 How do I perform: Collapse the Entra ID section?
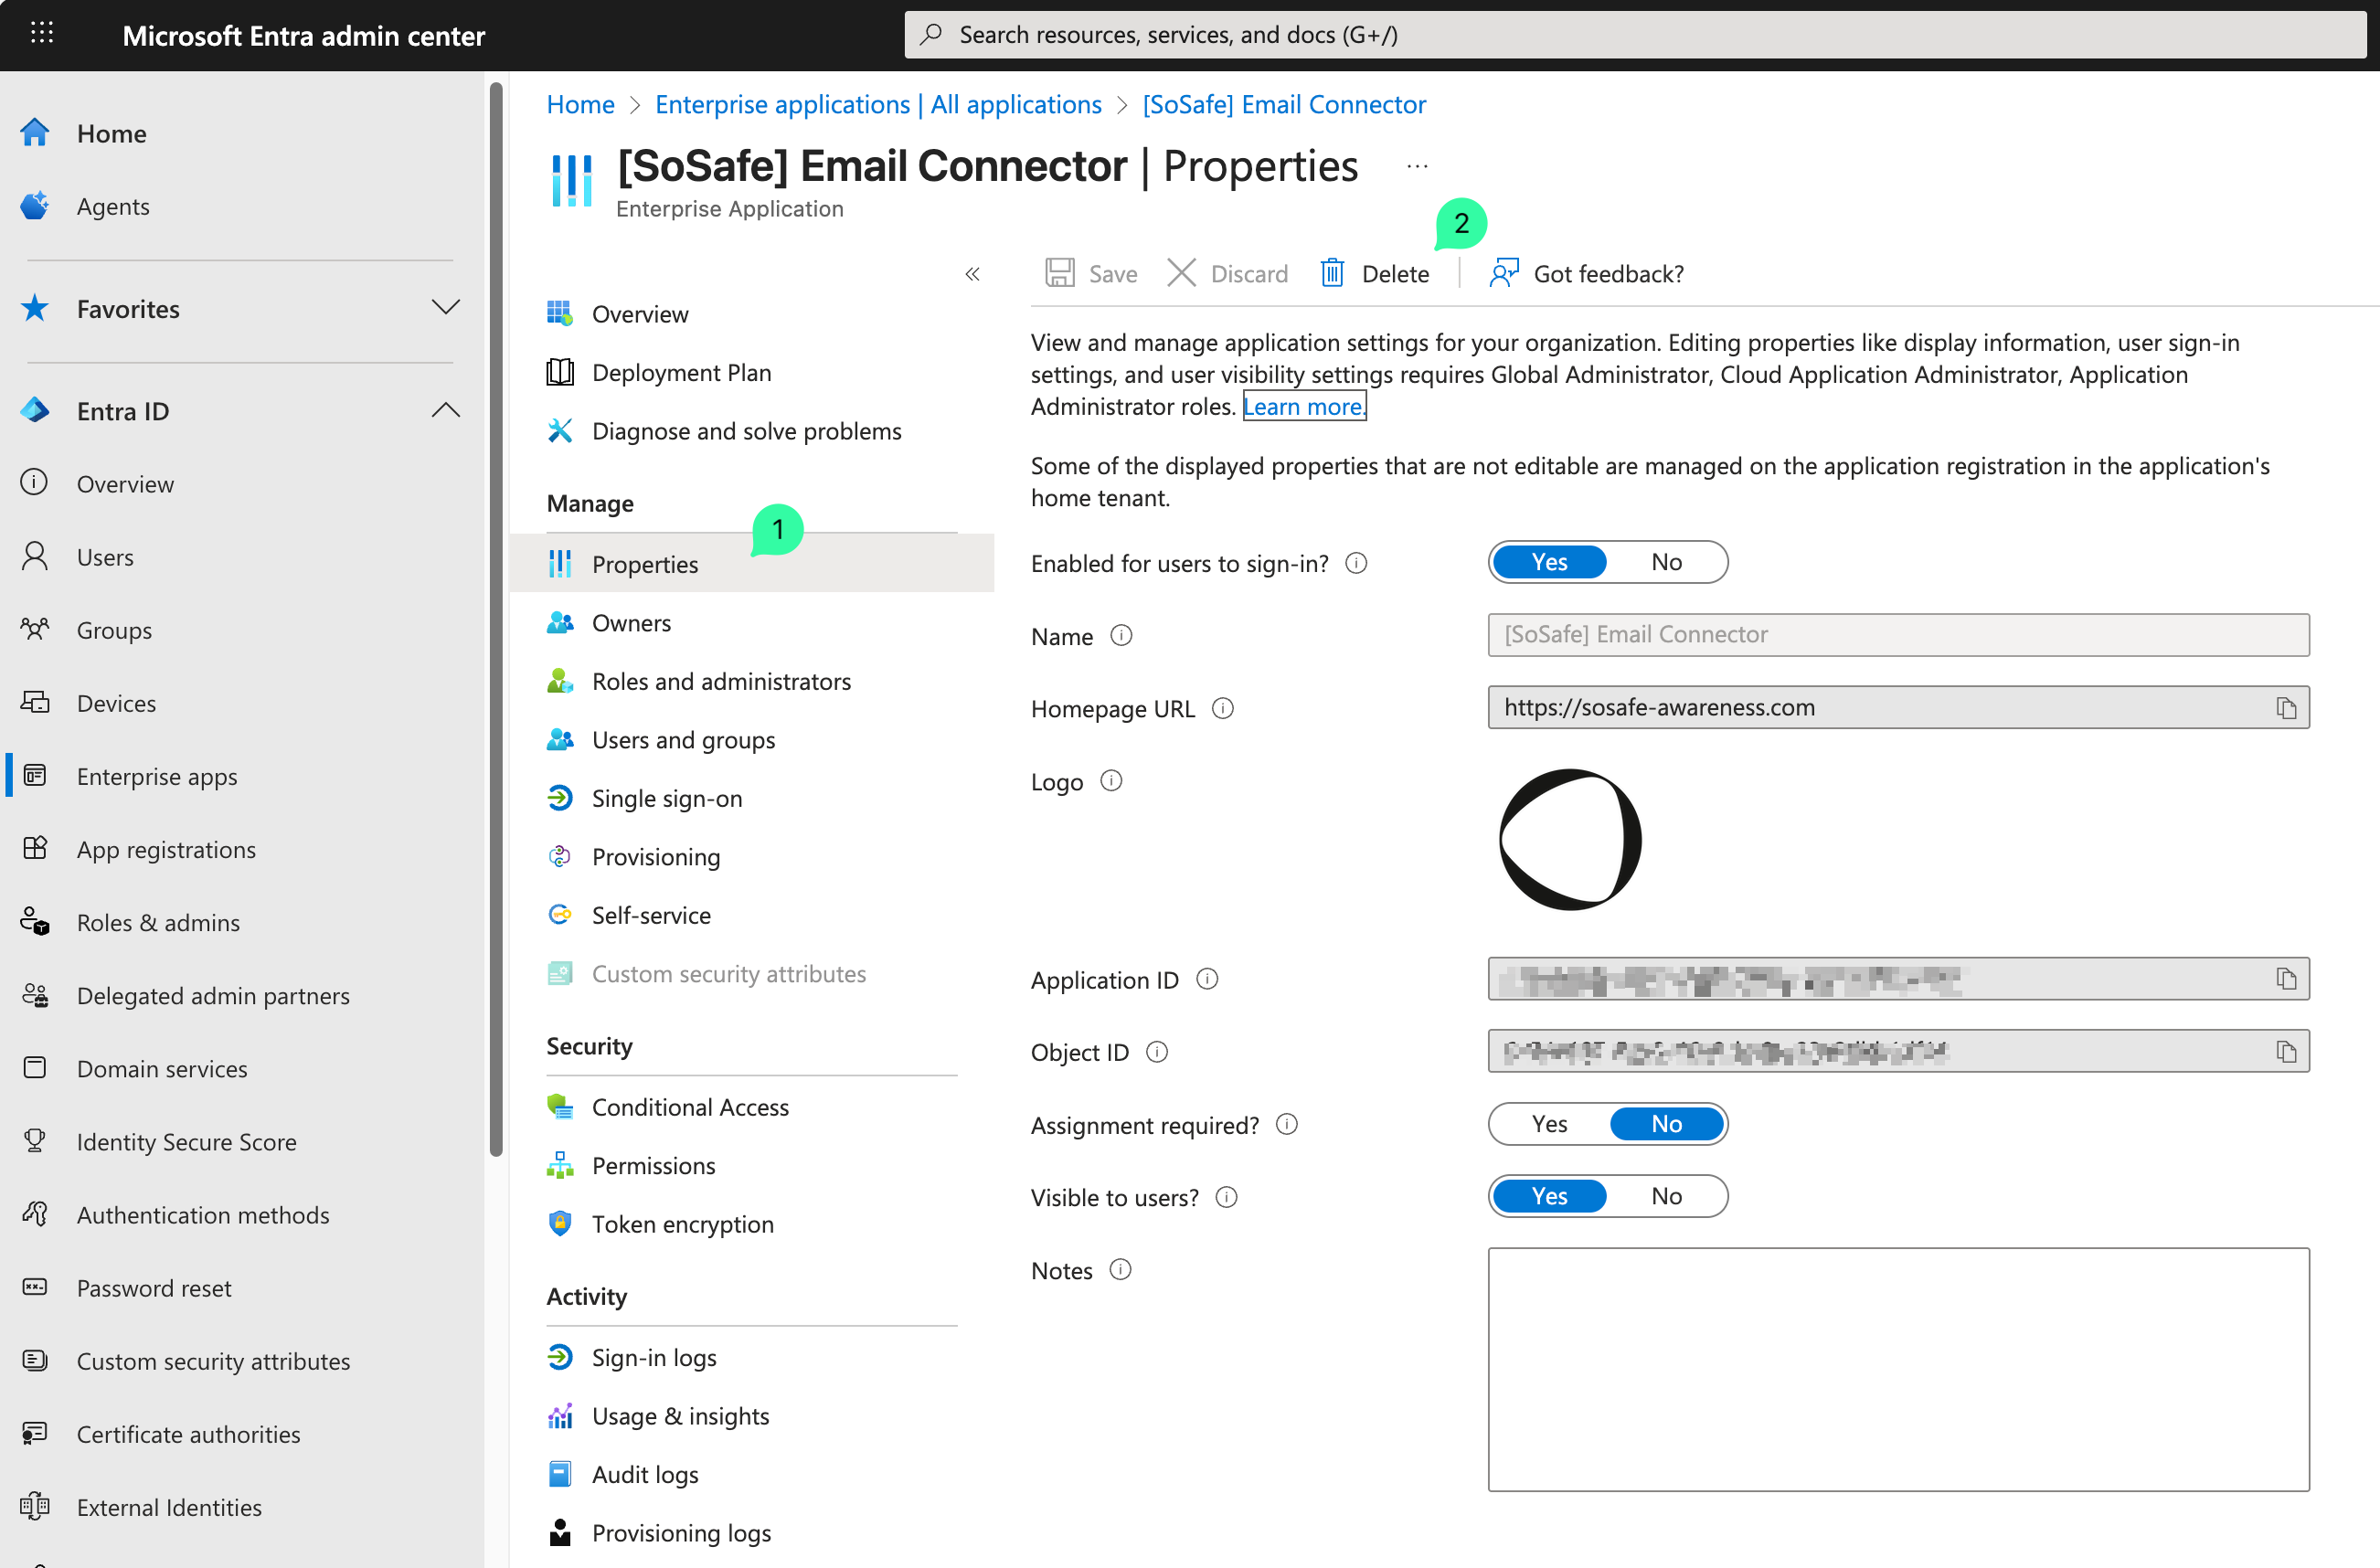(x=445, y=410)
